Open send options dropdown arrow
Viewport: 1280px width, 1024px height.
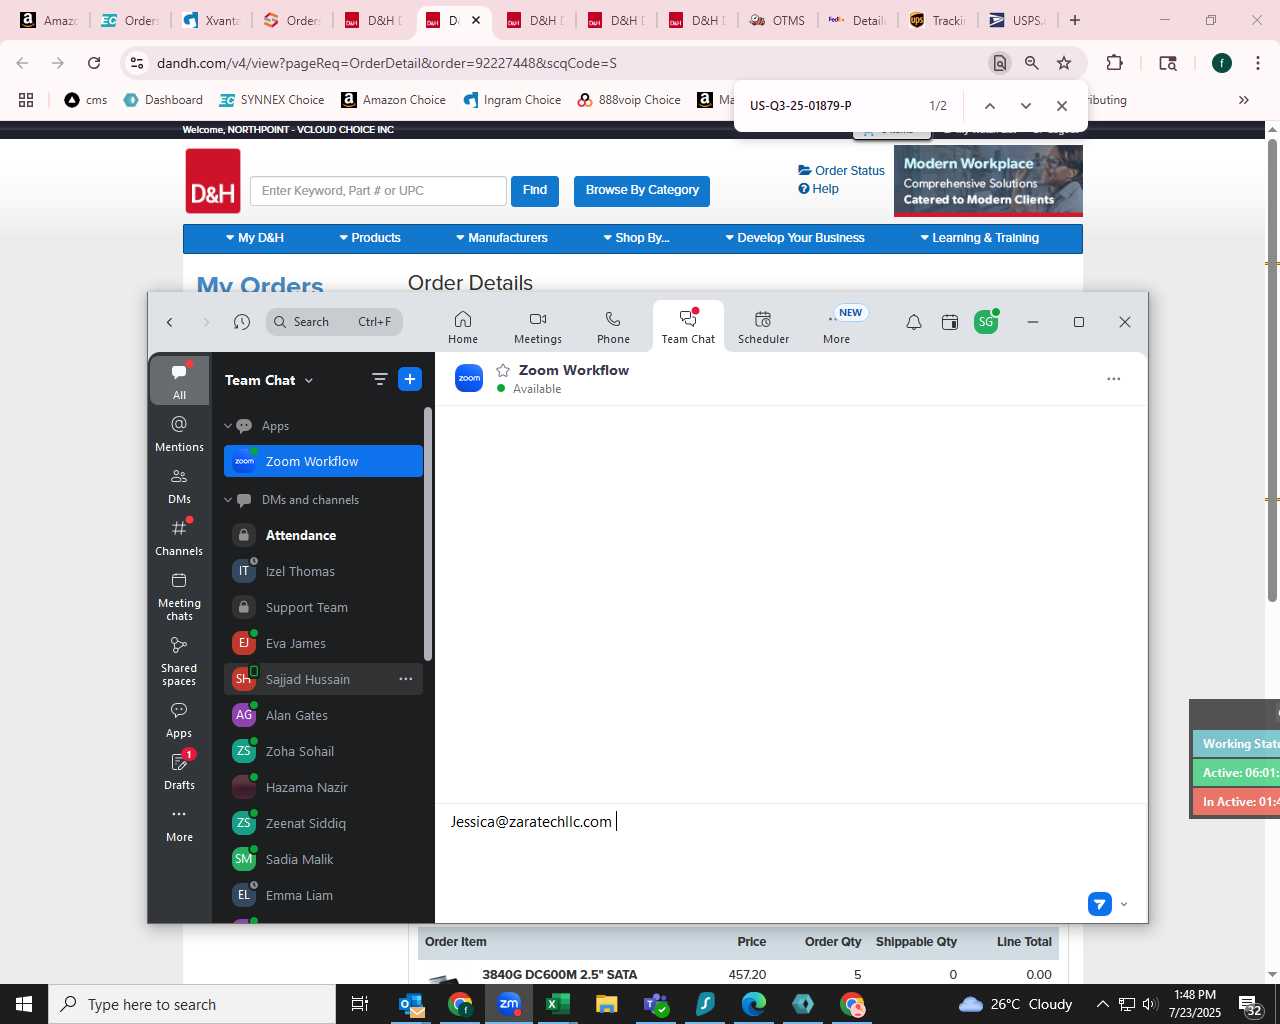coord(1123,904)
